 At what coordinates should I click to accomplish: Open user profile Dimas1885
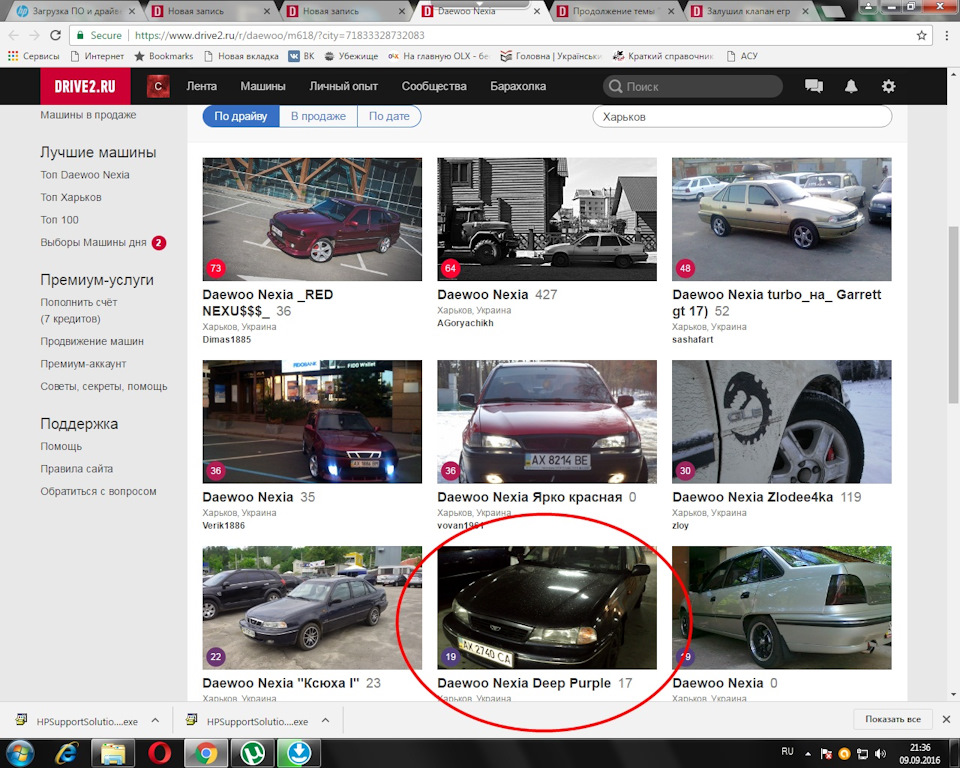[227, 339]
